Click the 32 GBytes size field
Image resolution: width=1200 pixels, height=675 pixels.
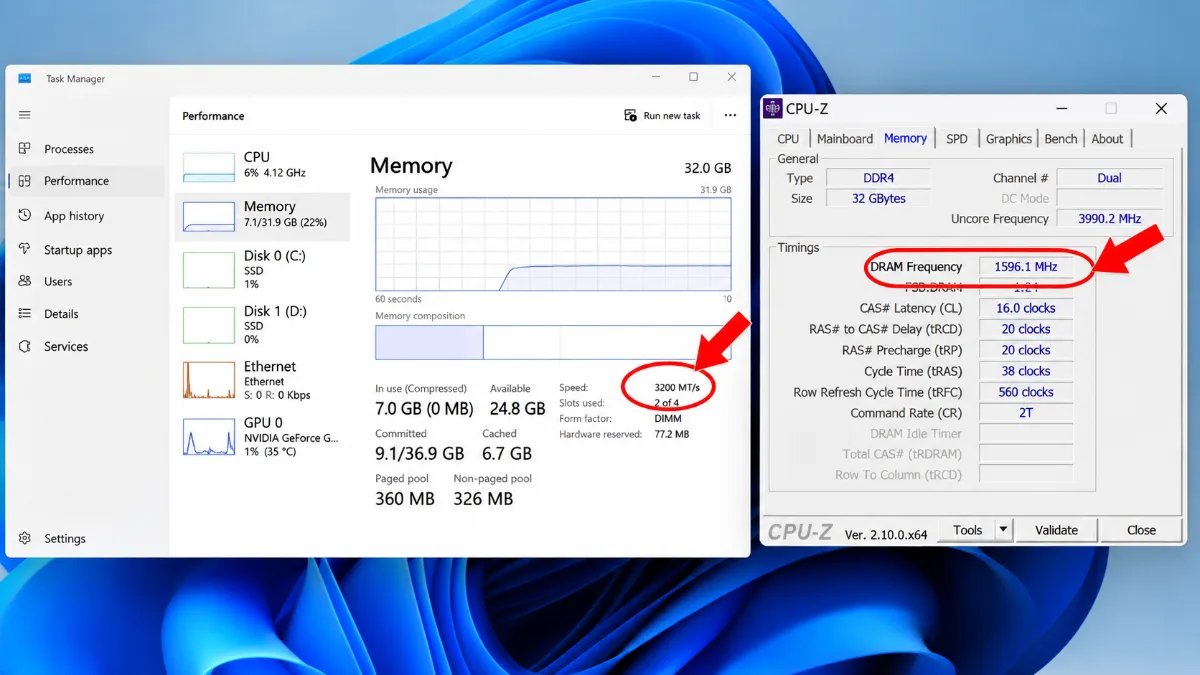click(878, 198)
